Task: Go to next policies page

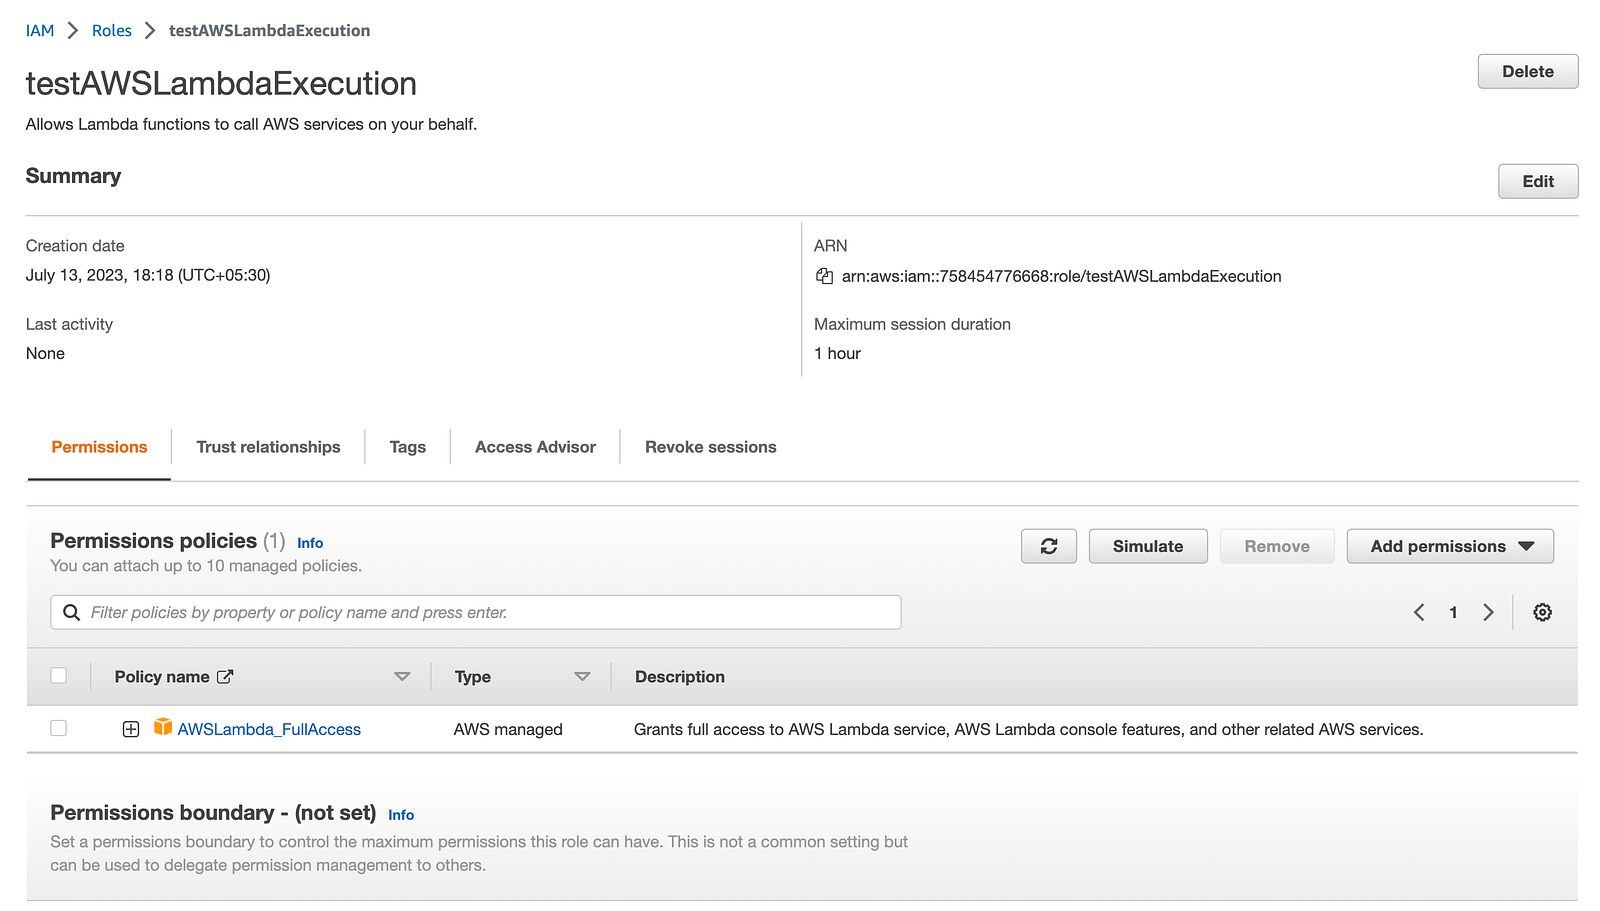Action: [x=1488, y=612]
